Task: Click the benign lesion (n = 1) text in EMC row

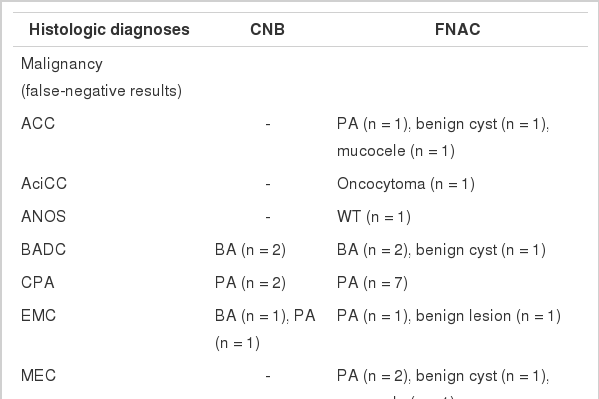Action: [488, 316]
